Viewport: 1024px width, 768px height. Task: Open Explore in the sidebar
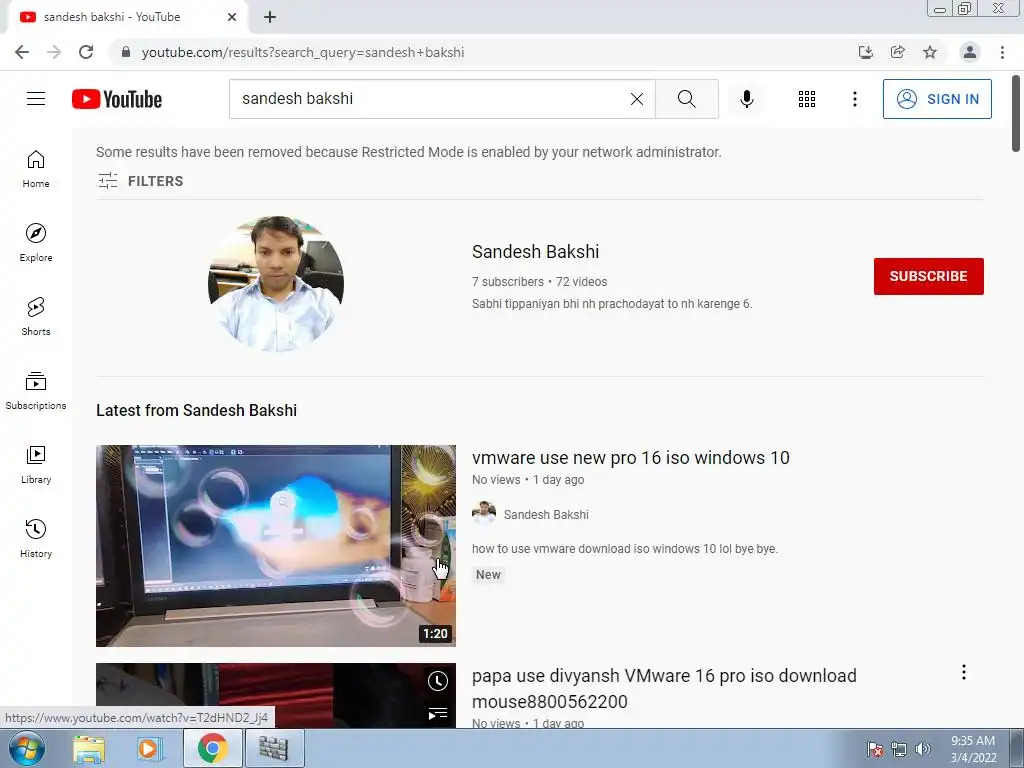pos(36,243)
